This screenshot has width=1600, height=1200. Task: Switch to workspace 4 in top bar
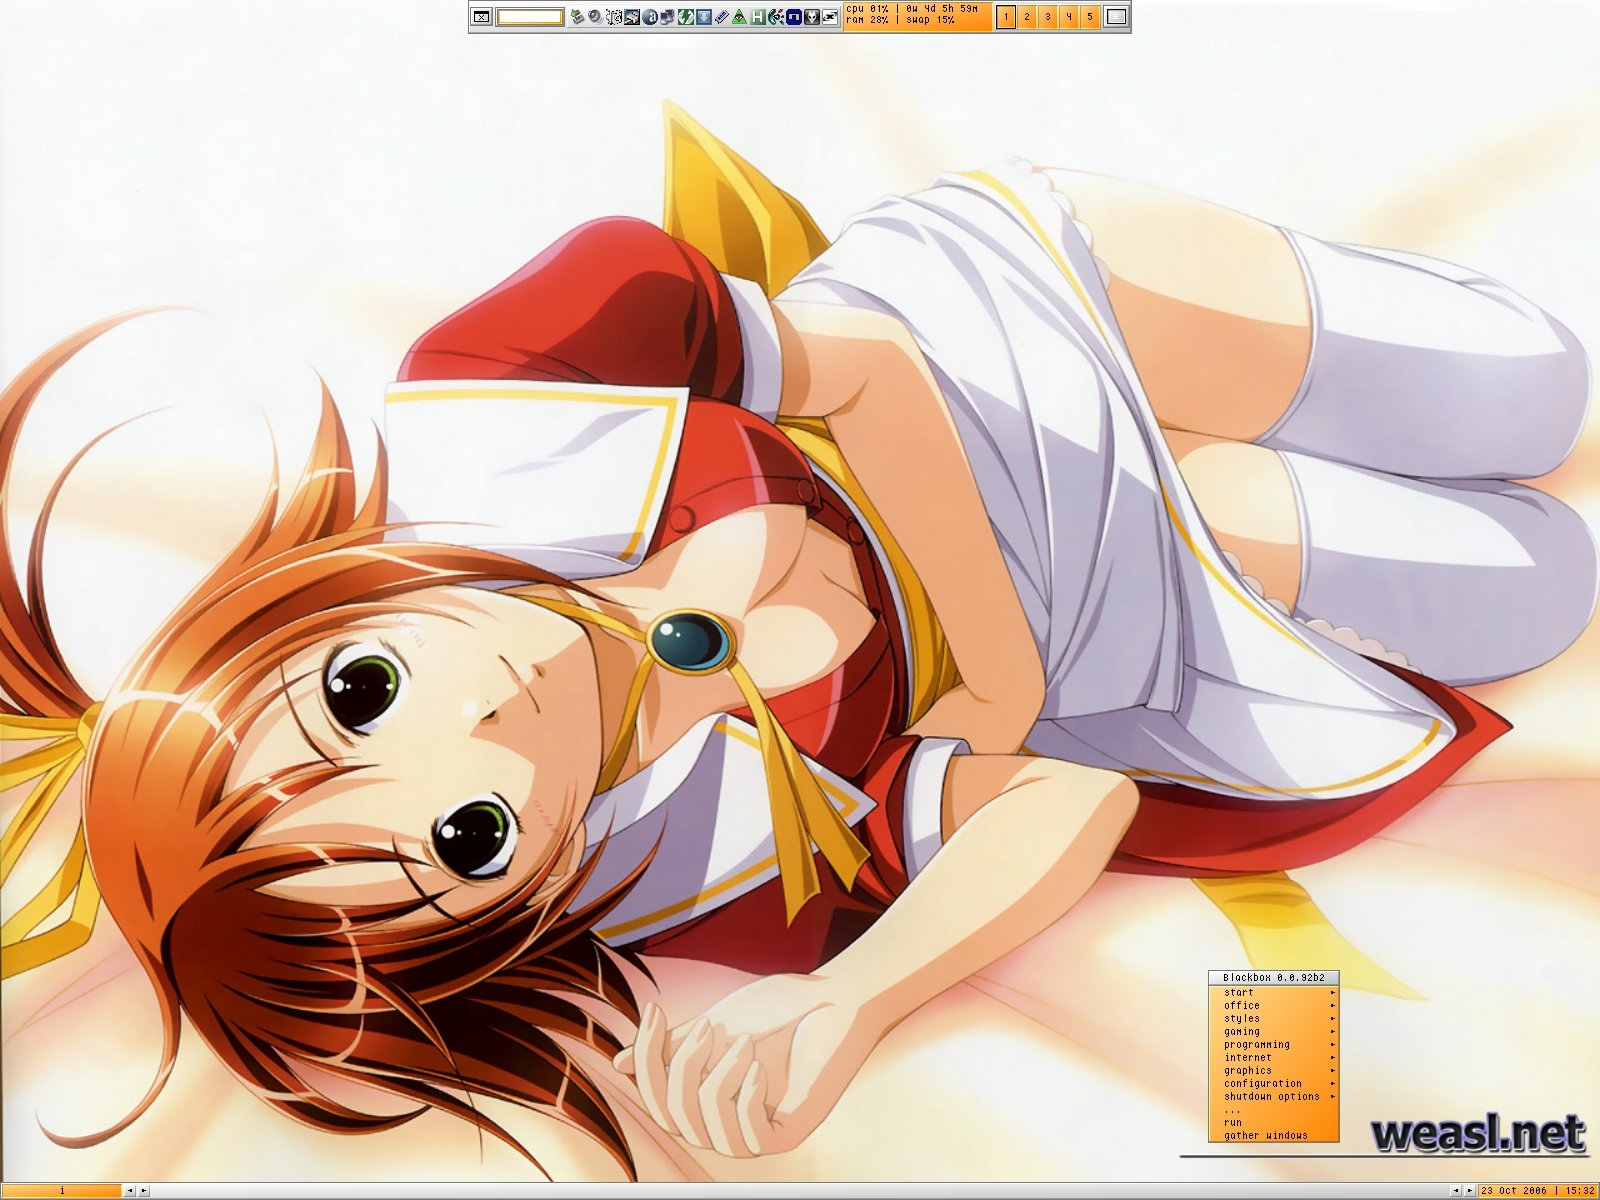click(x=1068, y=16)
